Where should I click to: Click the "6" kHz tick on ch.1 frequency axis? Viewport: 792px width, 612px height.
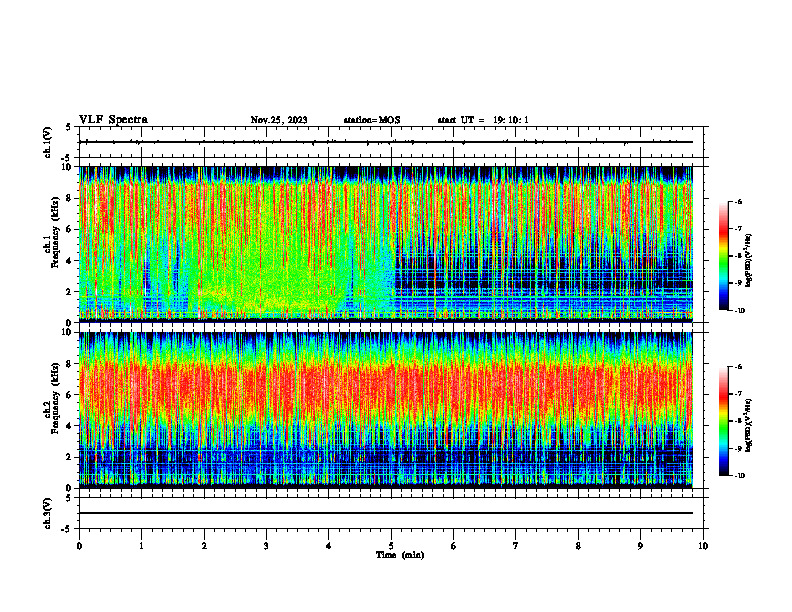(x=70, y=229)
